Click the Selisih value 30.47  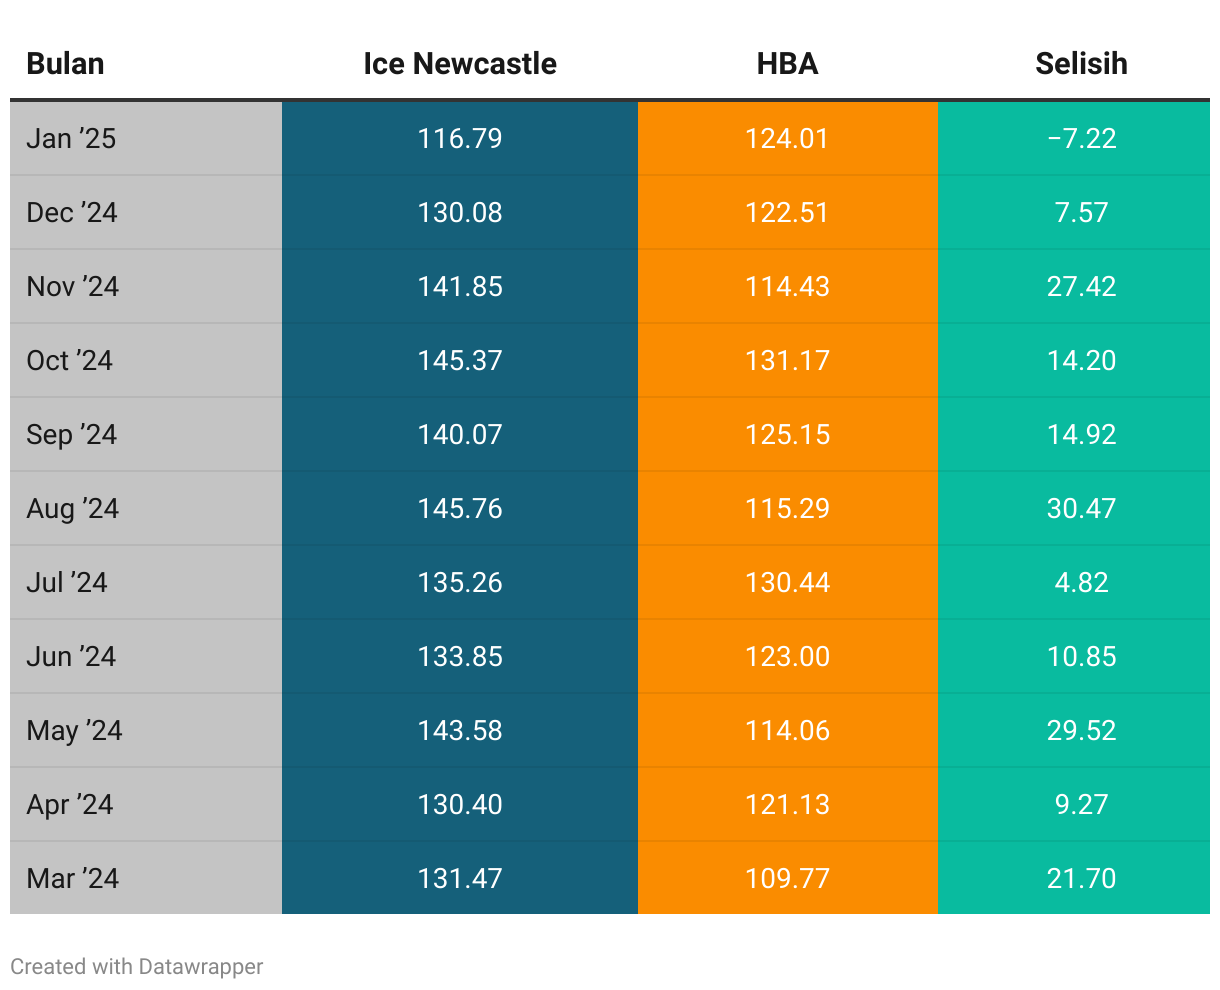pyautogui.click(x=1081, y=508)
